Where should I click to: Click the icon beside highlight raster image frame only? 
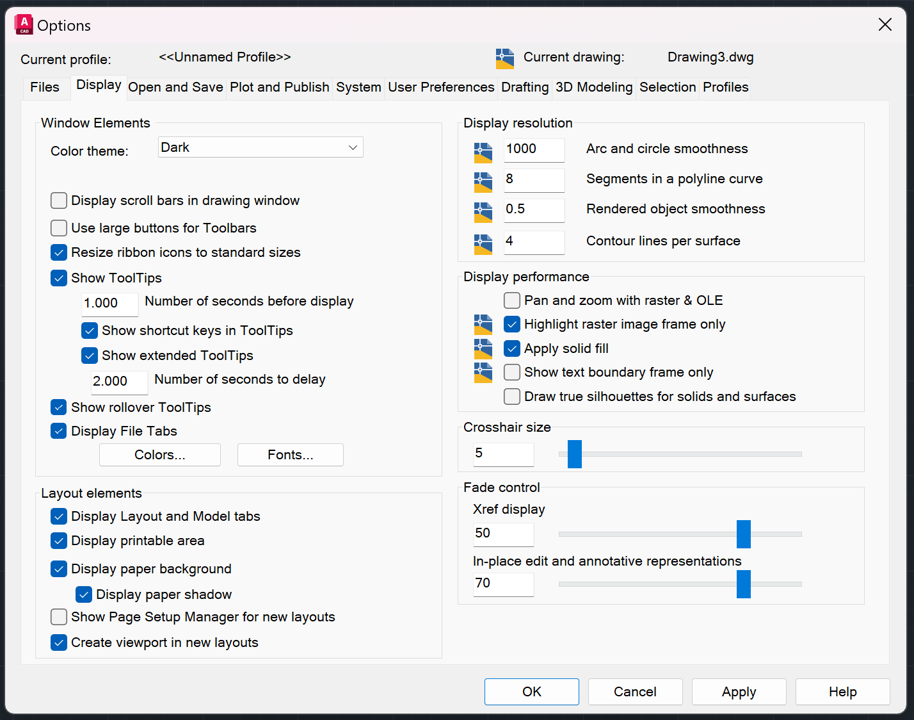point(482,324)
